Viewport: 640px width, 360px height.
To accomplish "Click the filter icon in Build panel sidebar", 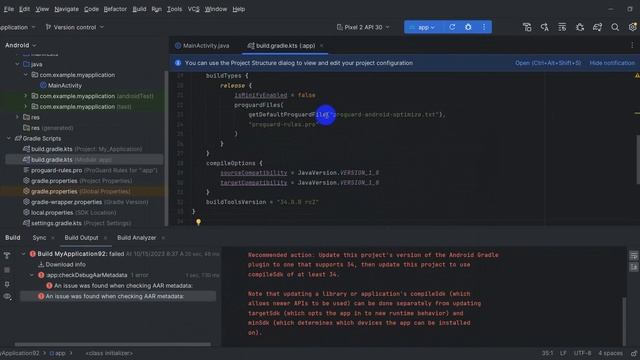I will 7,256.
